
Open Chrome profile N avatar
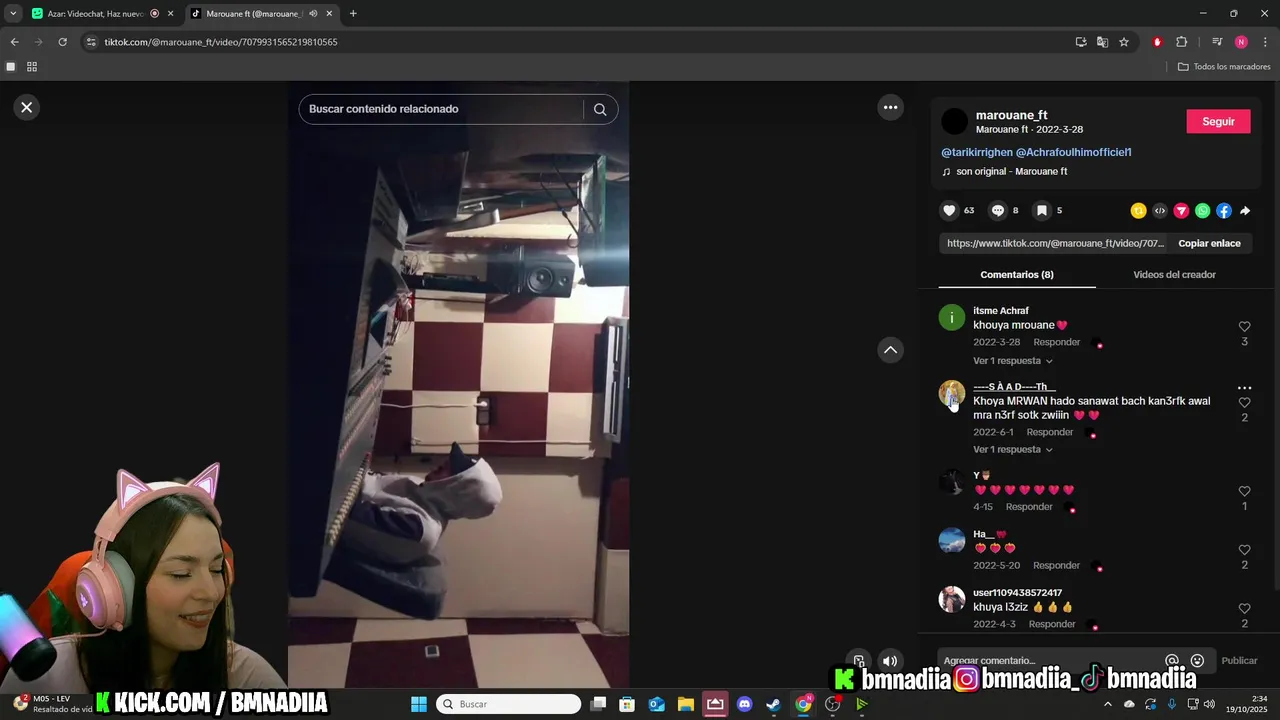click(x=1241, y=42)
